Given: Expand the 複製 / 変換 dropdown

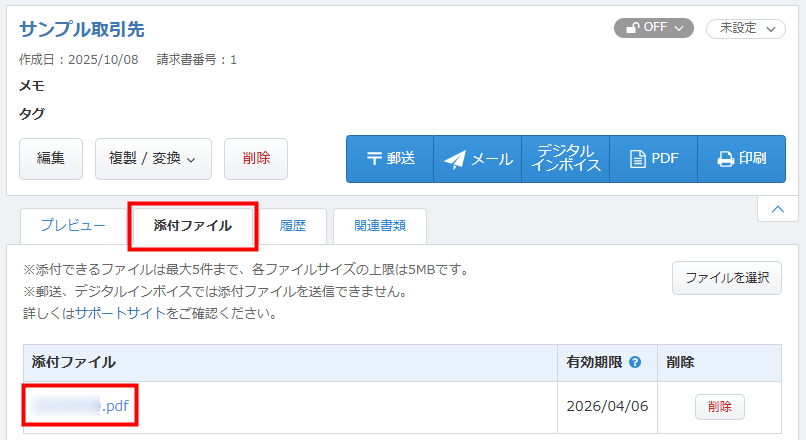Looking at the screenshot, I should coord(153,158).
